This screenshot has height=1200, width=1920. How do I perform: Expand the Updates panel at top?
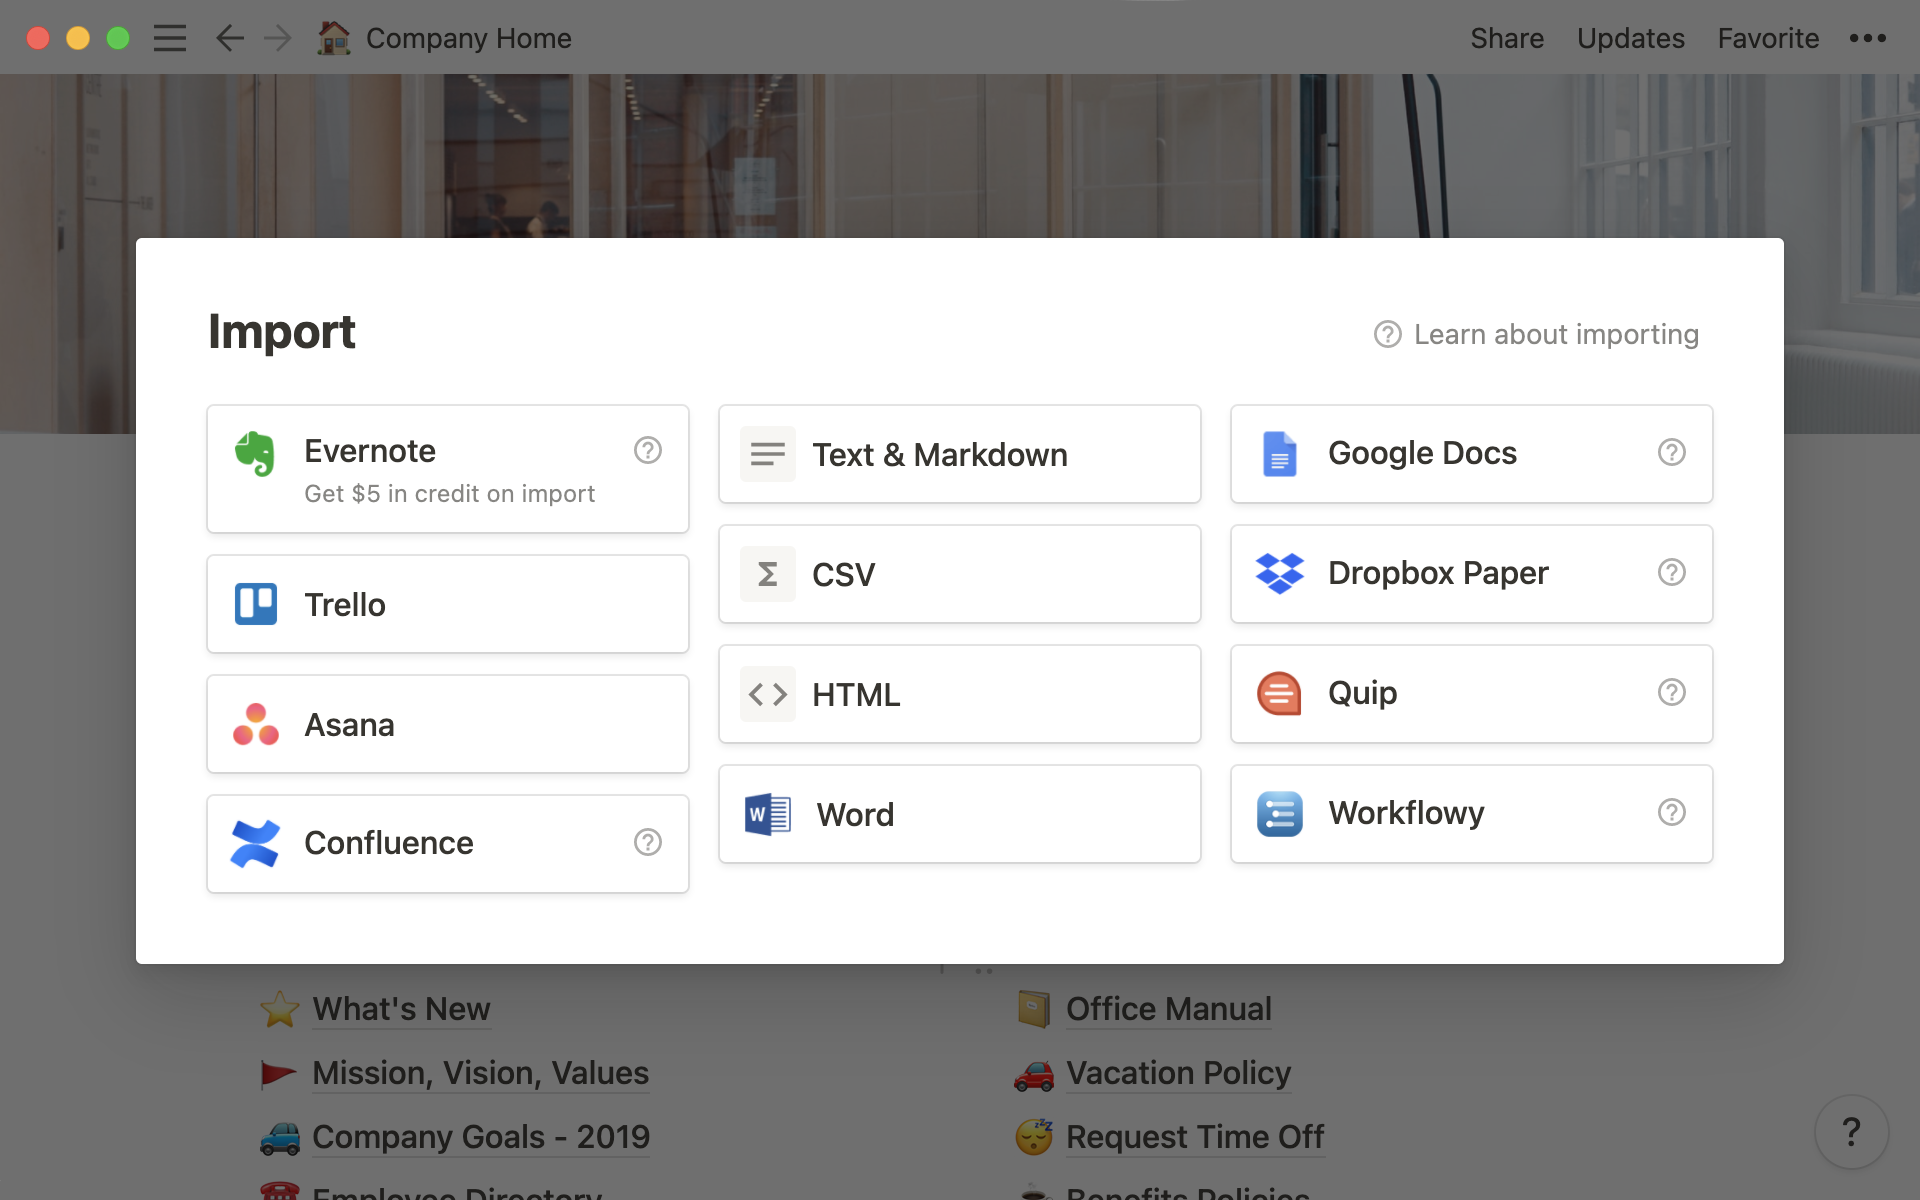click(1630, 37)
